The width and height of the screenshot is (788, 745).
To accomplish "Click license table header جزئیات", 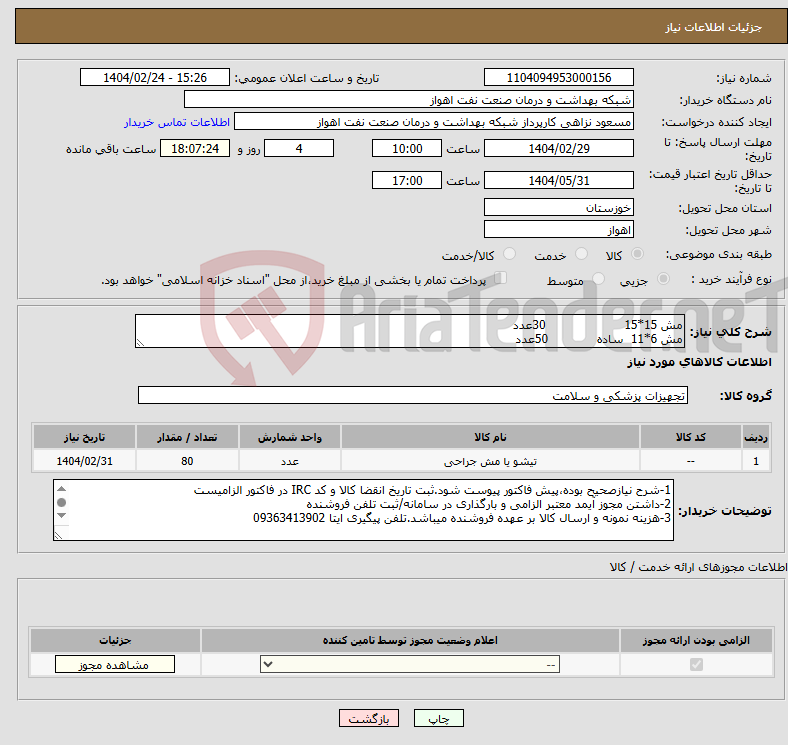I will coord(116,640).
